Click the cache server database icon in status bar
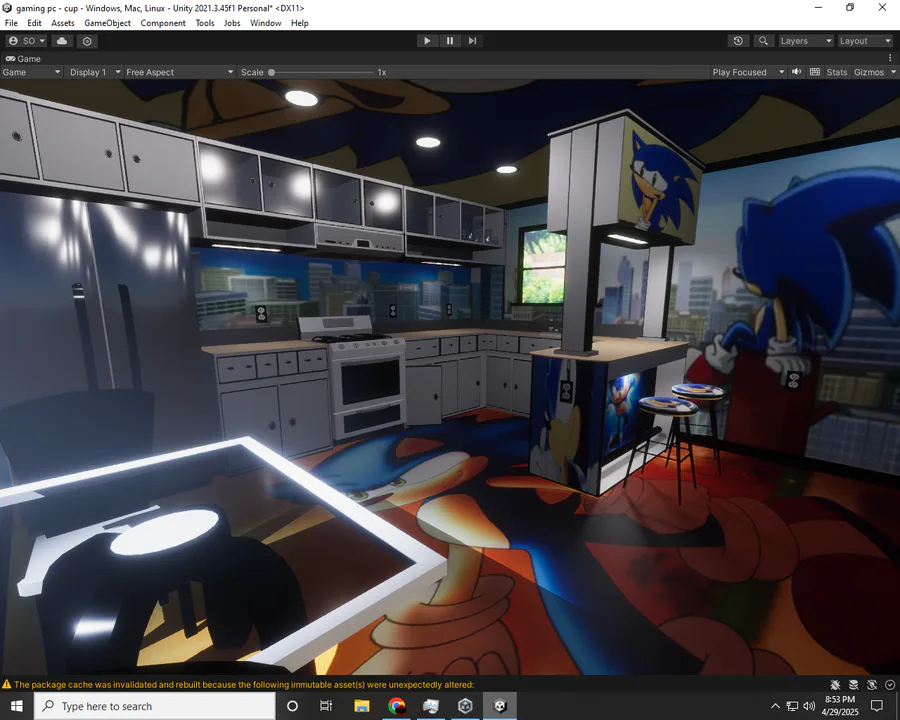This screenshot has height=720, width=900. click(x=854, y=684)
